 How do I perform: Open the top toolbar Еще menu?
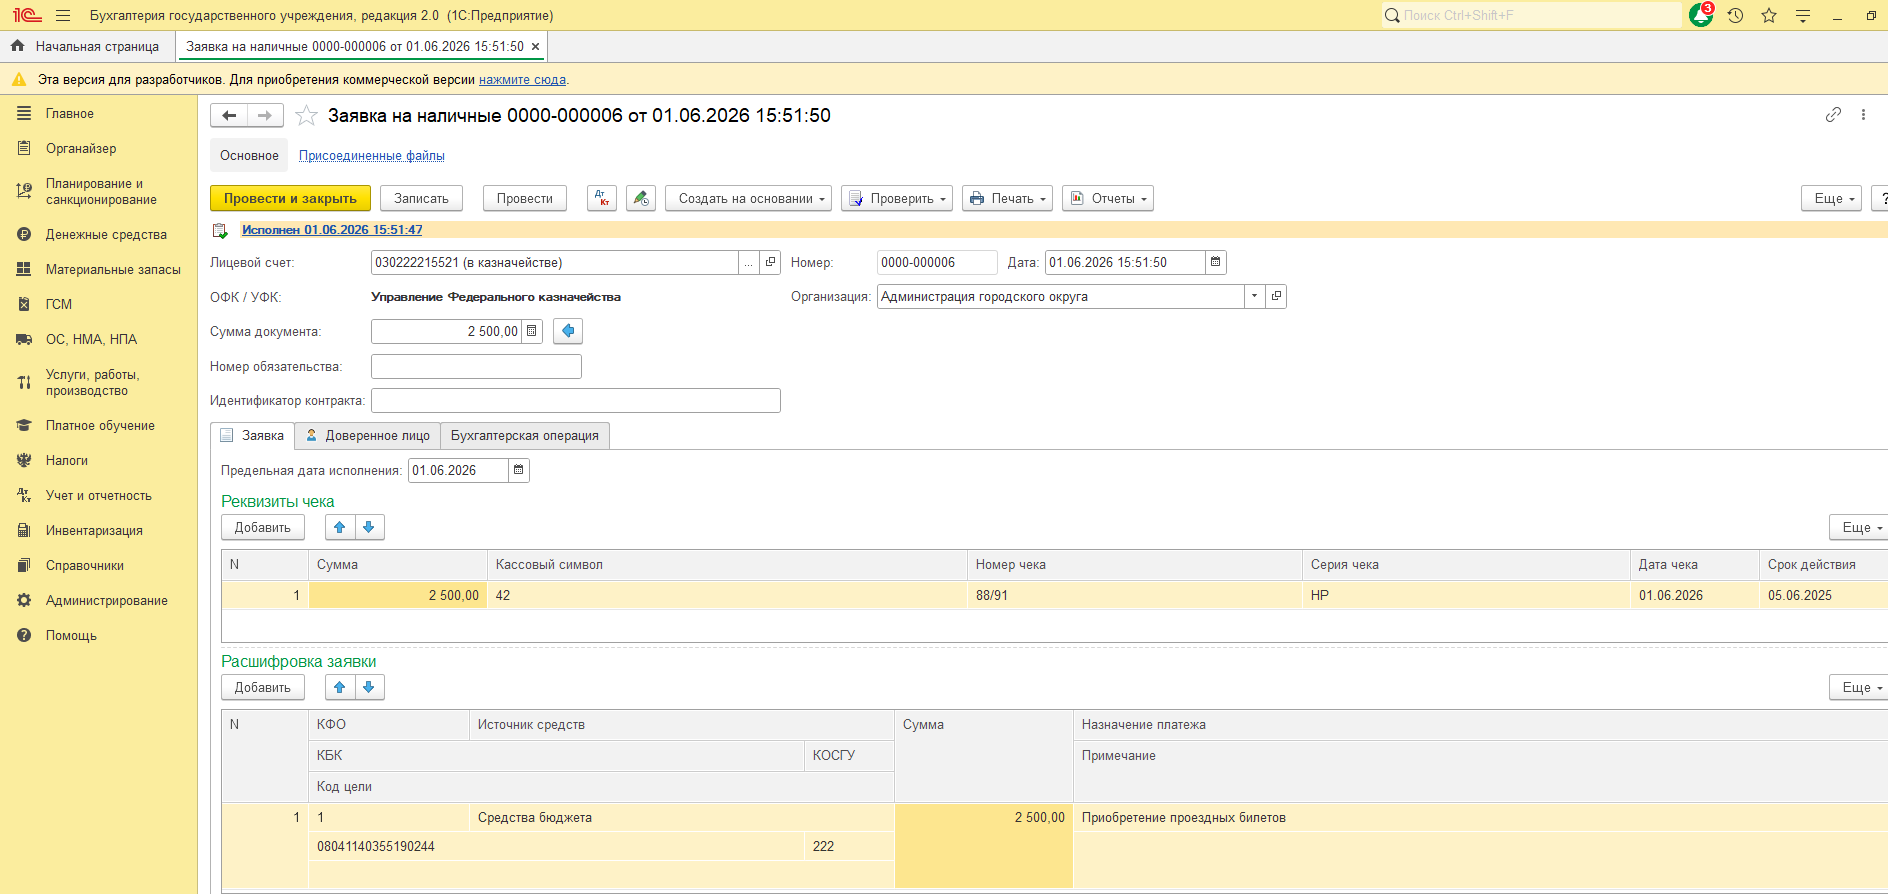[x=1832, y=198]
